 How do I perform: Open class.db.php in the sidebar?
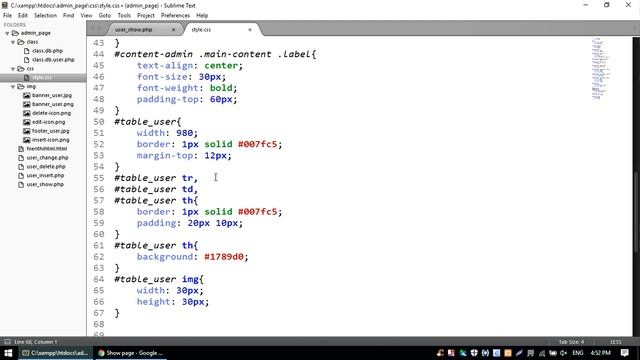47,51
